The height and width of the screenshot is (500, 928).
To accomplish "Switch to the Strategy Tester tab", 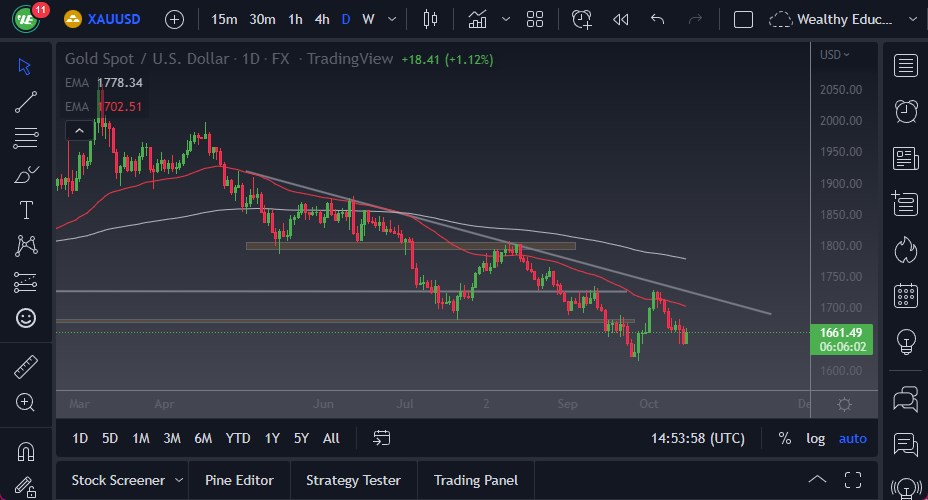I will point(353,480).
